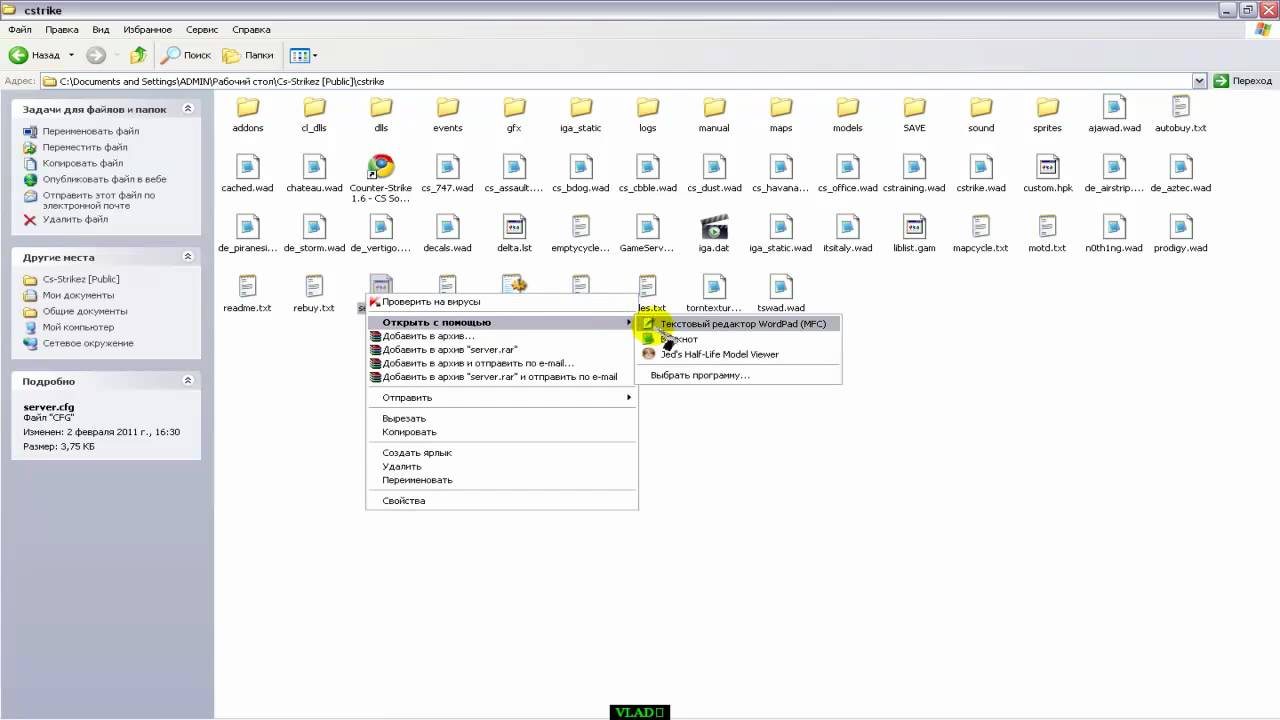Select the delta.lst file icon
This screenshot has height=720, width=1280.
click(x=514, y=227)
